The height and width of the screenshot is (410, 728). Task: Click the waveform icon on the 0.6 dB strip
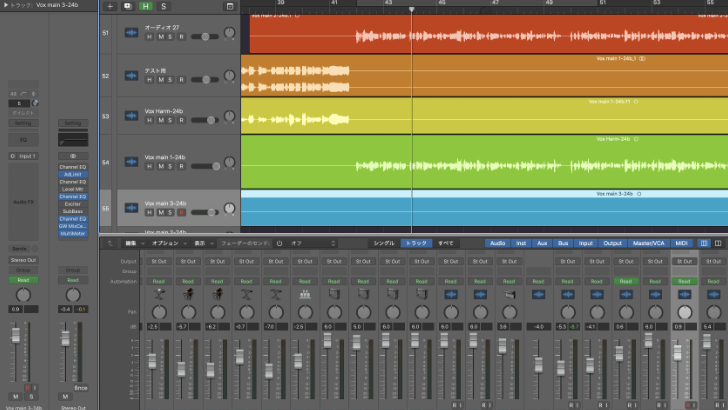tap(626, 294)
